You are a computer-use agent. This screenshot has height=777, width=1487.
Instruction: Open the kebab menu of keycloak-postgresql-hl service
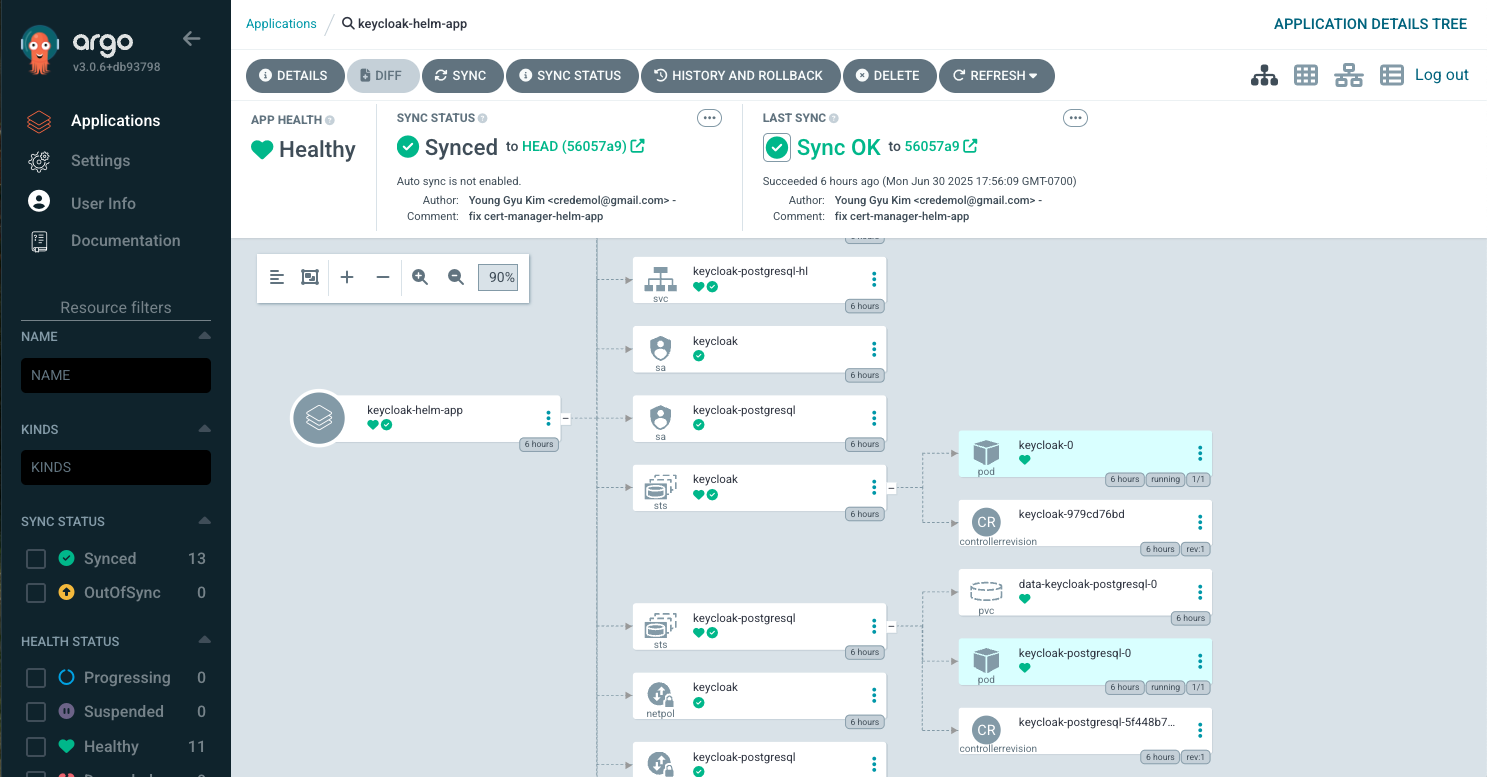point(874,279)
